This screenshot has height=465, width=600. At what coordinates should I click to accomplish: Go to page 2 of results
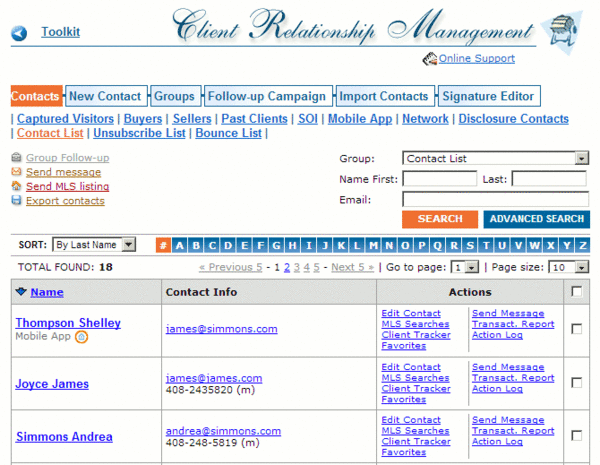click(x=287, y=268)
